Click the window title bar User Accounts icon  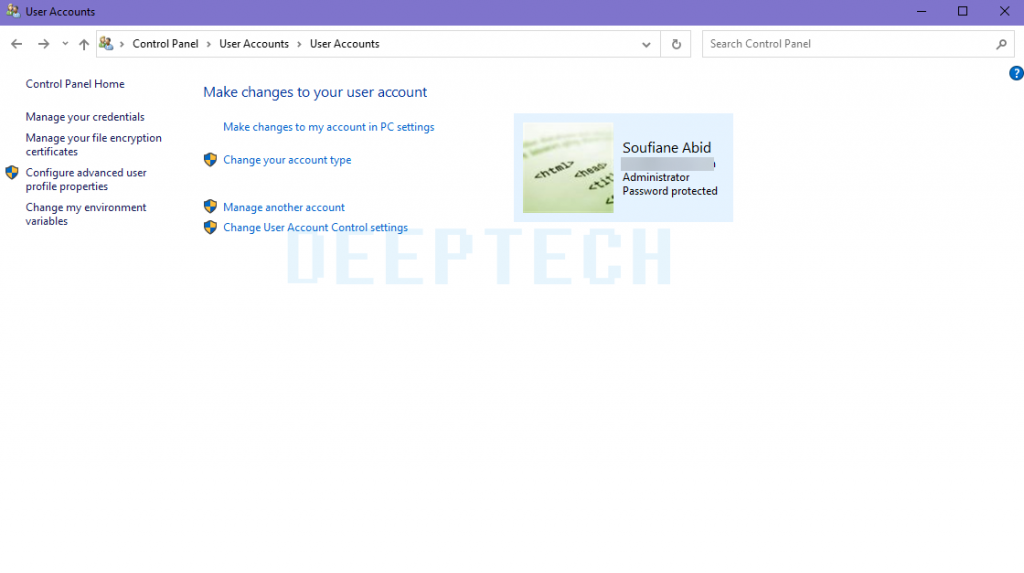[x=12, y=11]
